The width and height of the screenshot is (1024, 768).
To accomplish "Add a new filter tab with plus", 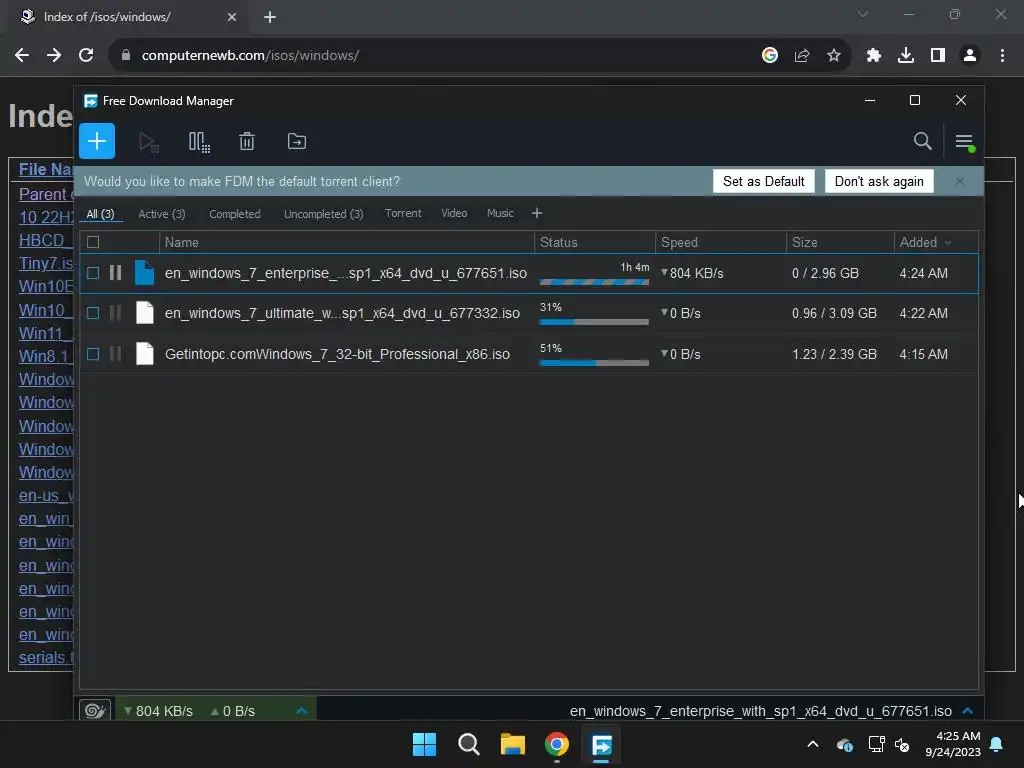I will pyautogui.click(x=537, y=214).
